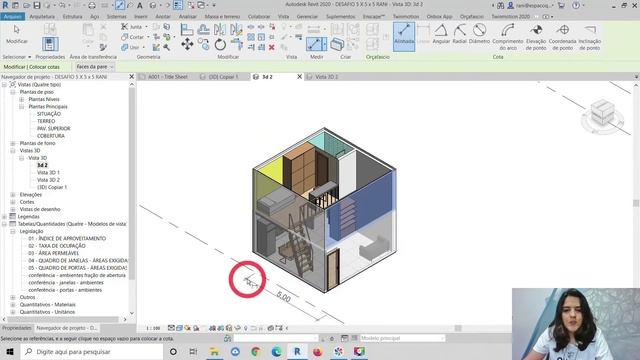Click the project browser horizontal scrollbar

pyautogui.click(x=62, y=320)
